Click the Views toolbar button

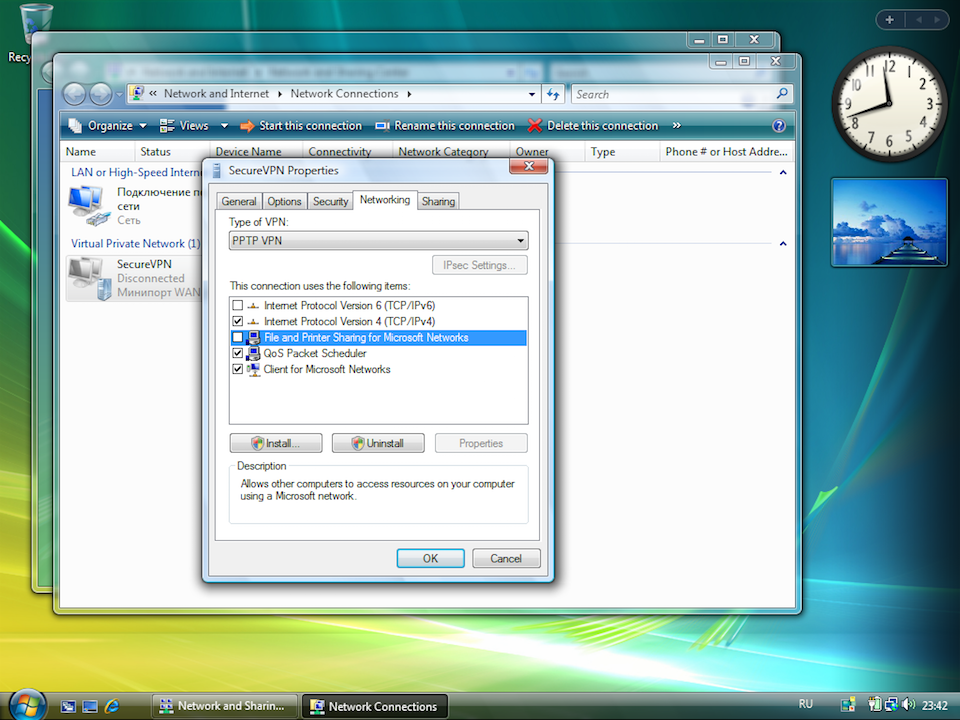point(184,126)
